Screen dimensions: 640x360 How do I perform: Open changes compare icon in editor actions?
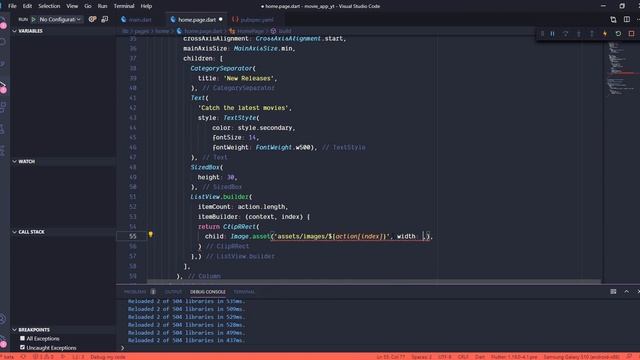pos(613,19)
